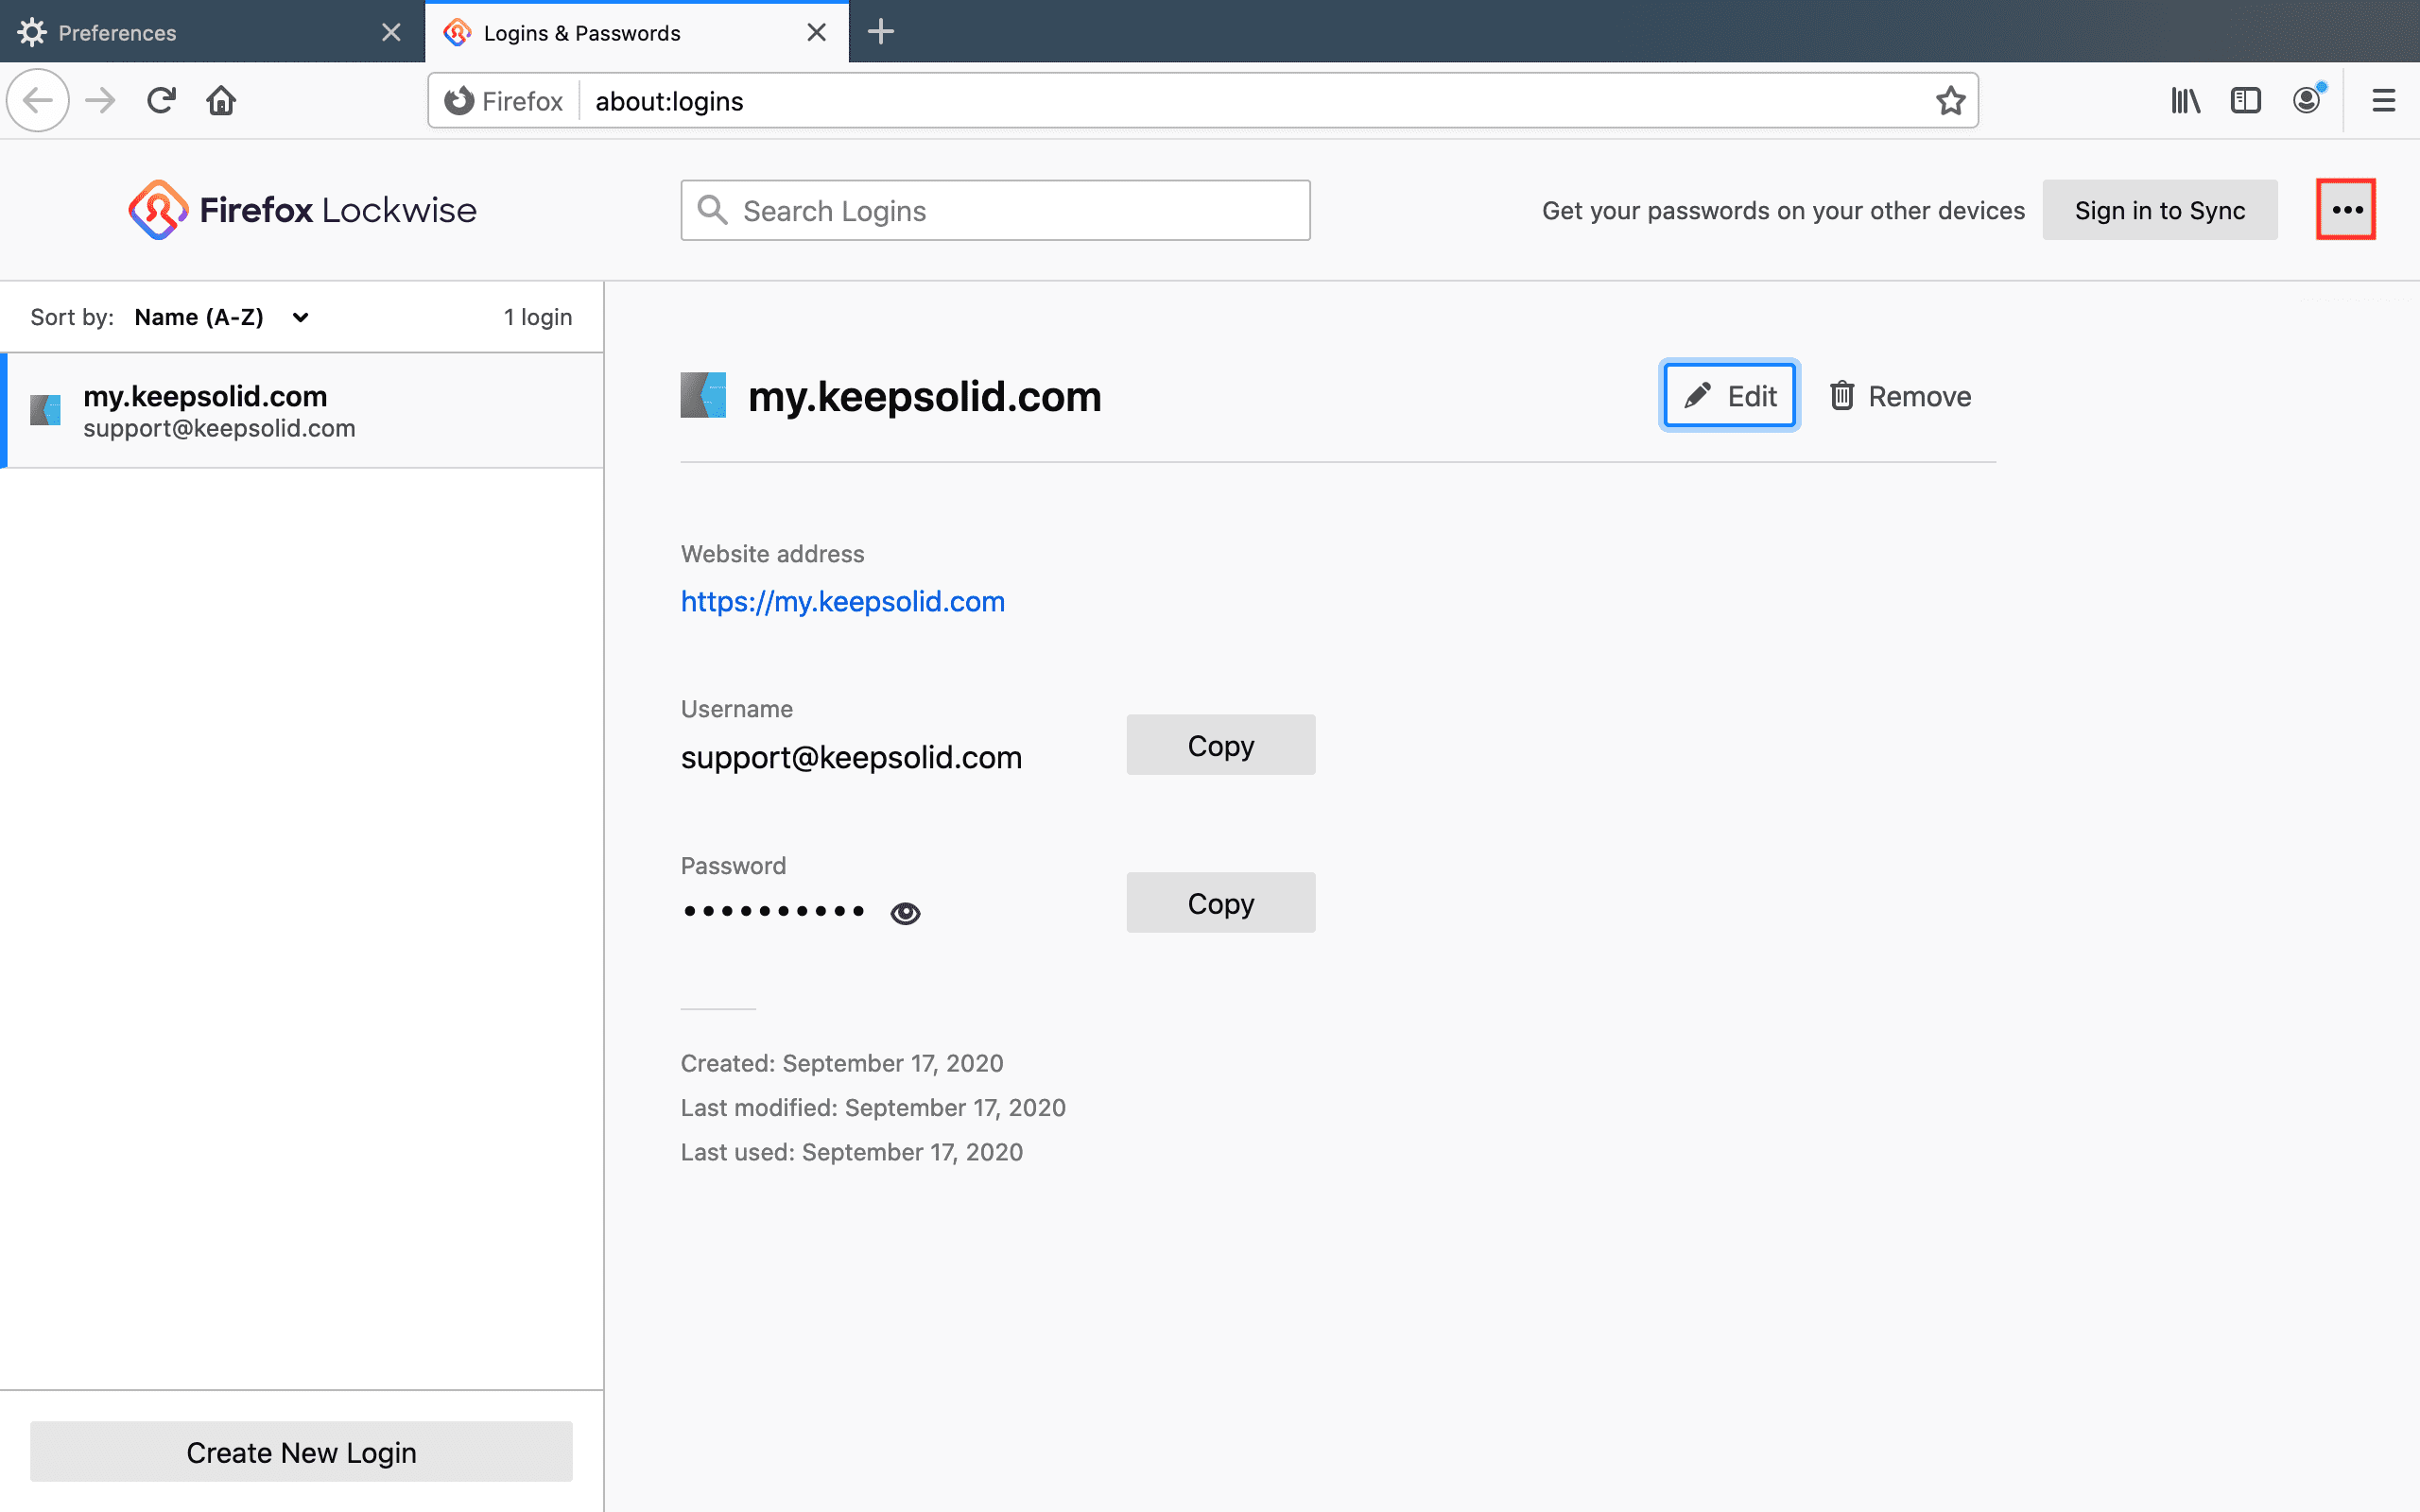The width and height of the screenshot is (2420, 1512).
Task: Toggle the sidebar panel icon
Action: coord(2245,100)
